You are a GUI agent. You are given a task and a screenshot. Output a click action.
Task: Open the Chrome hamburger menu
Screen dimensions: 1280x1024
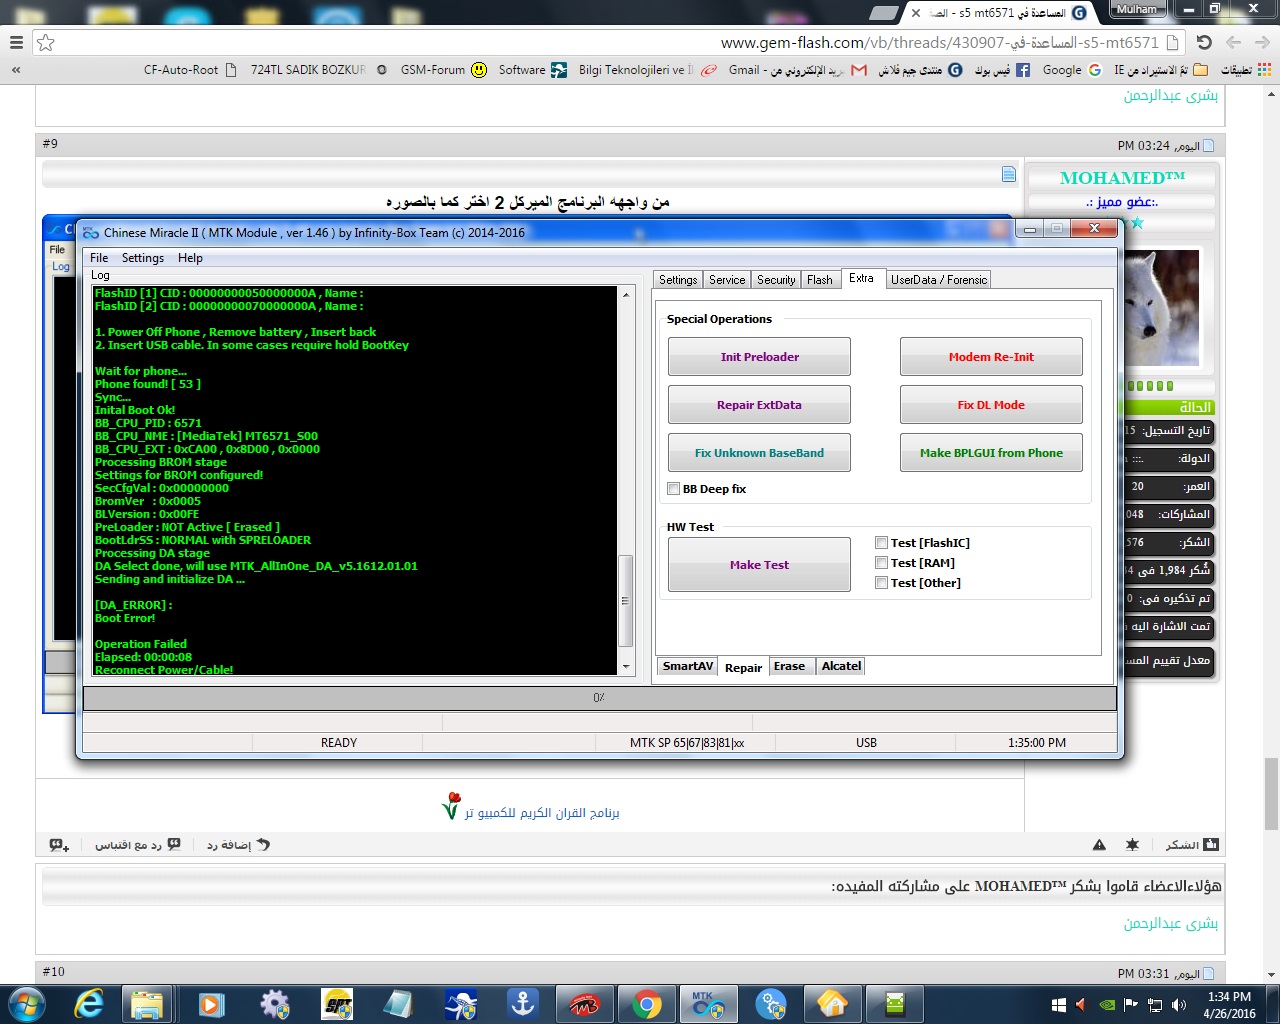tap(16, 43)
